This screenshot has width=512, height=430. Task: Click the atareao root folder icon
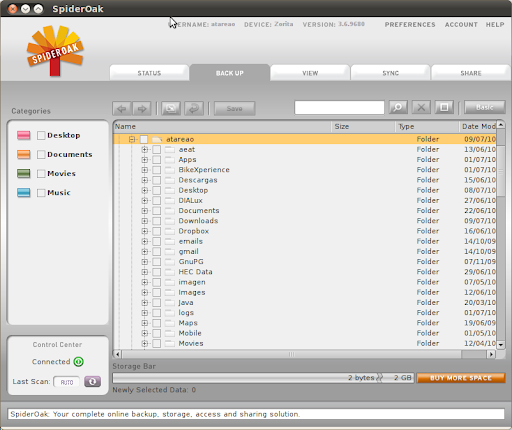click(157, 139)
